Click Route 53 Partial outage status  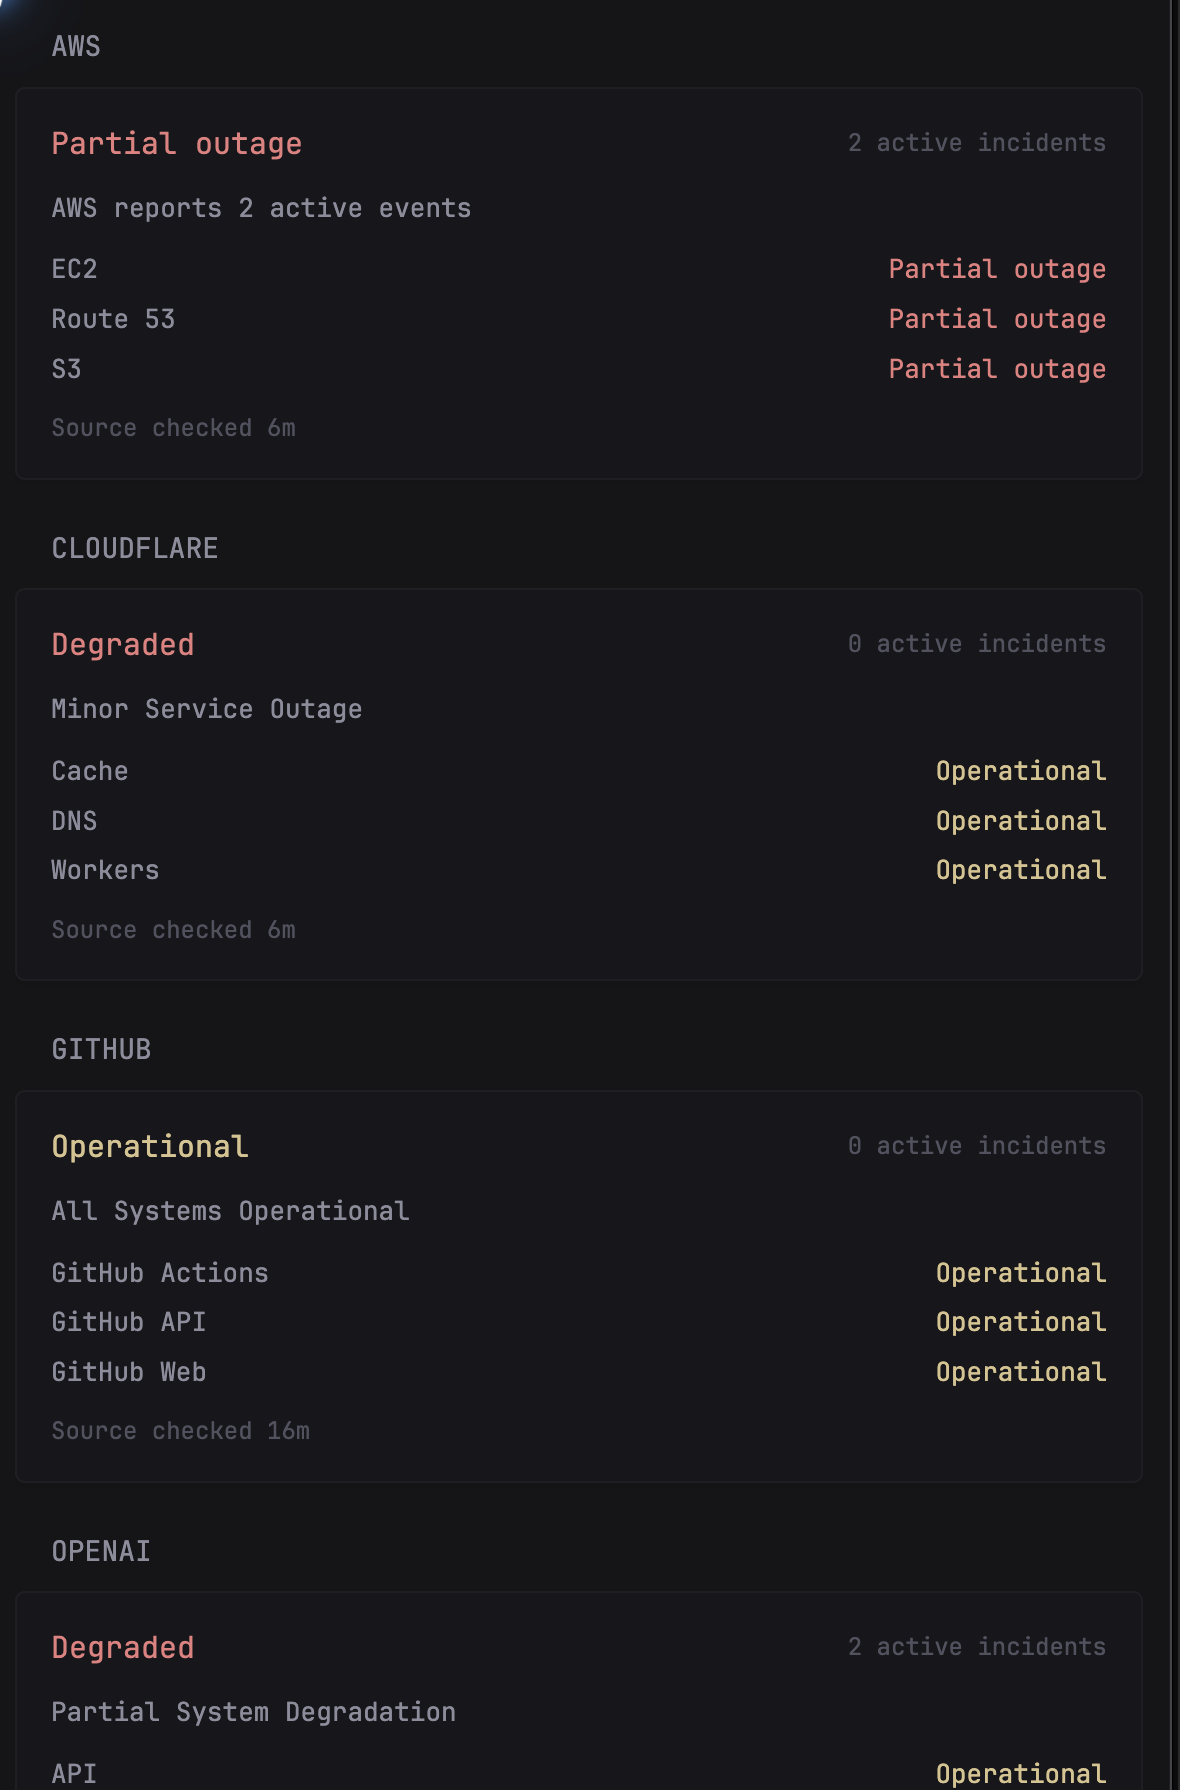(x=997, y=319)
